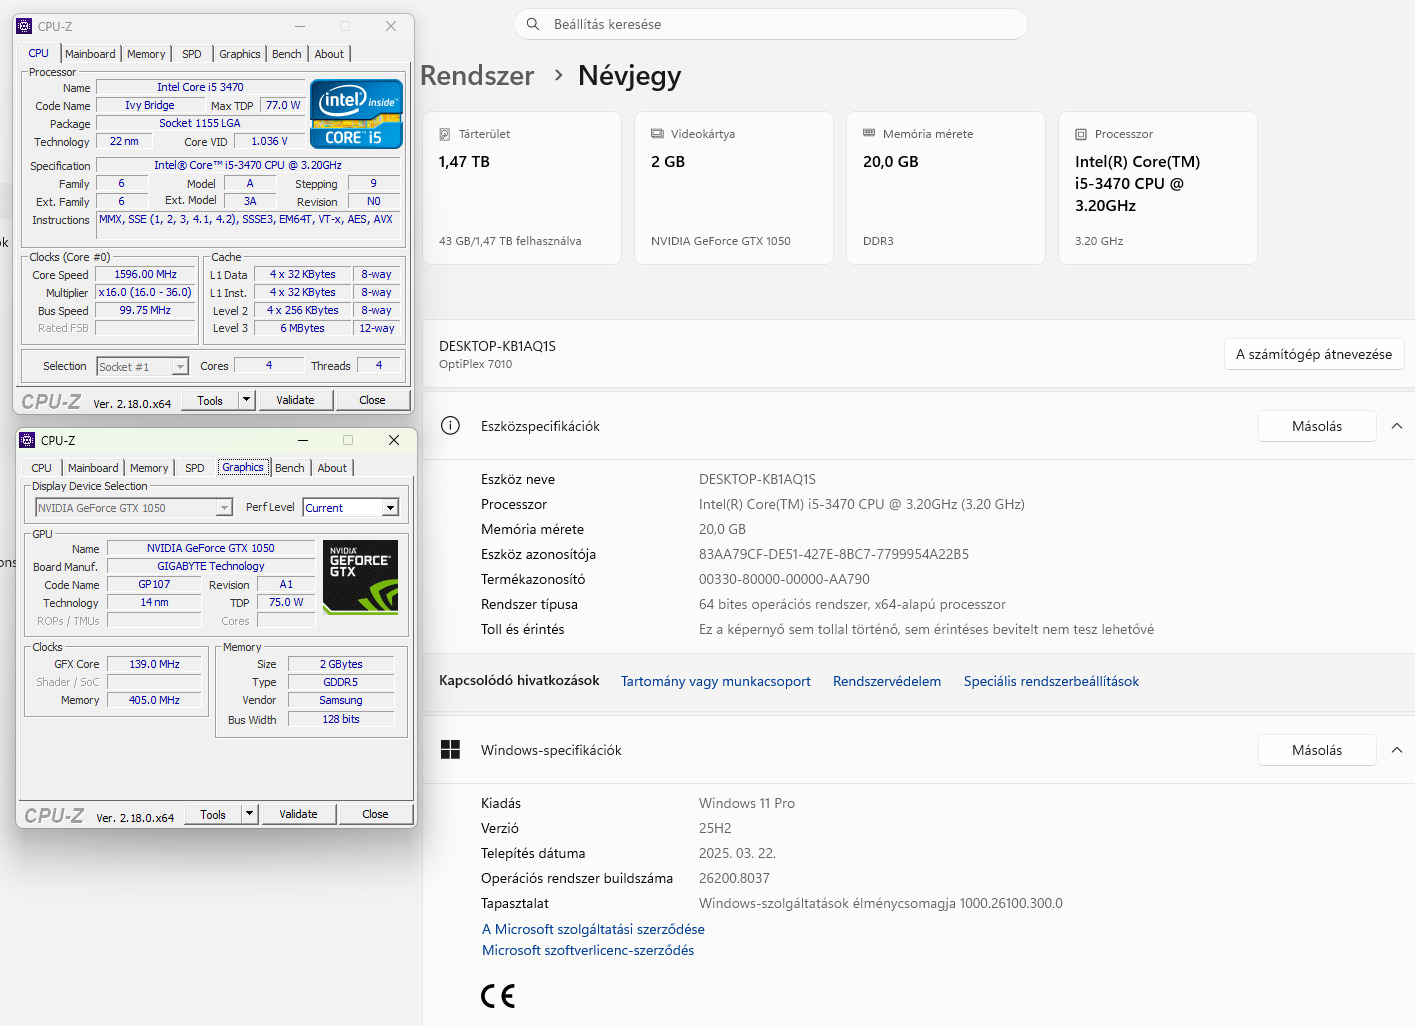Open Memory tab in lower CPU-Z window

(149, 468)
